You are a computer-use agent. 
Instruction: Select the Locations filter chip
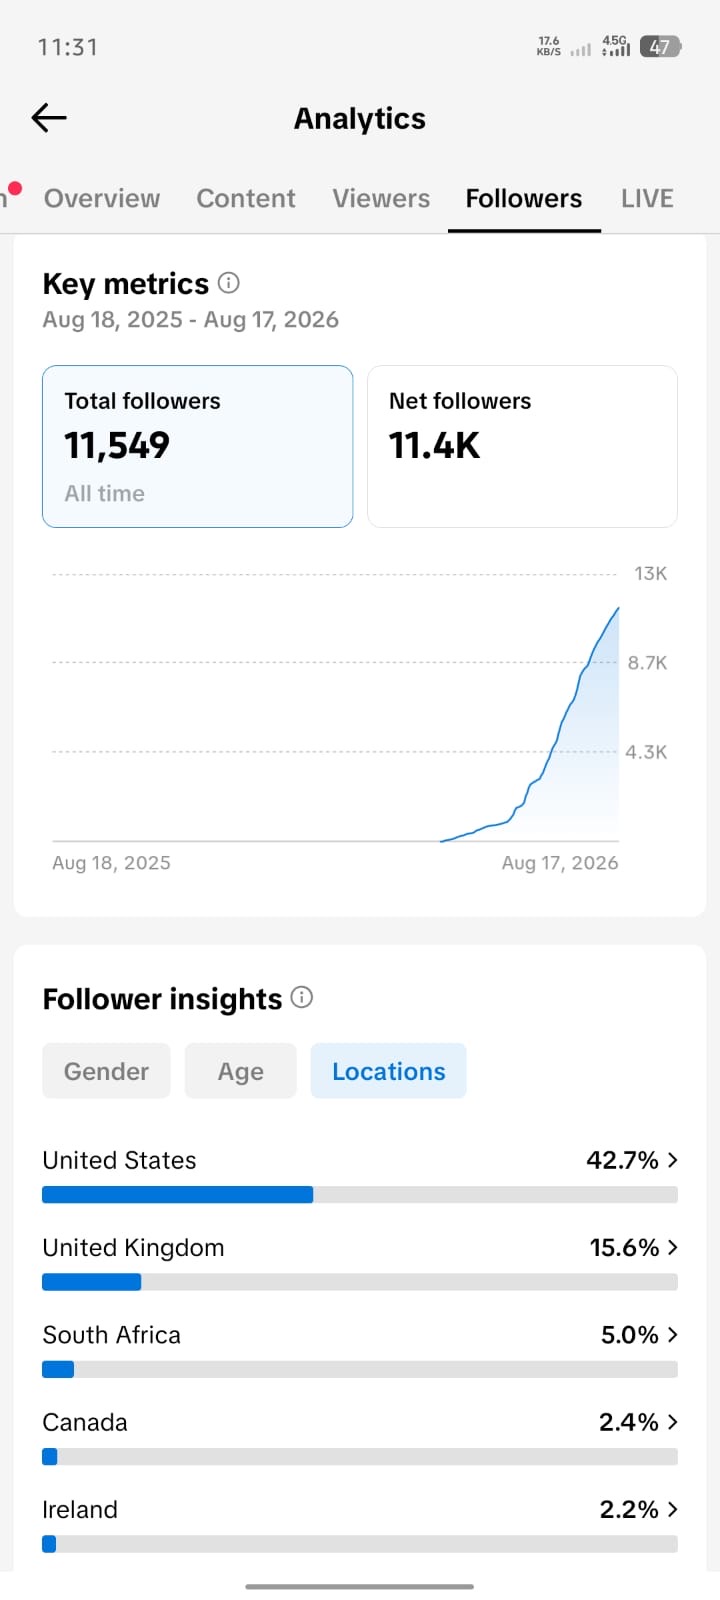[x=389, y=1071]
